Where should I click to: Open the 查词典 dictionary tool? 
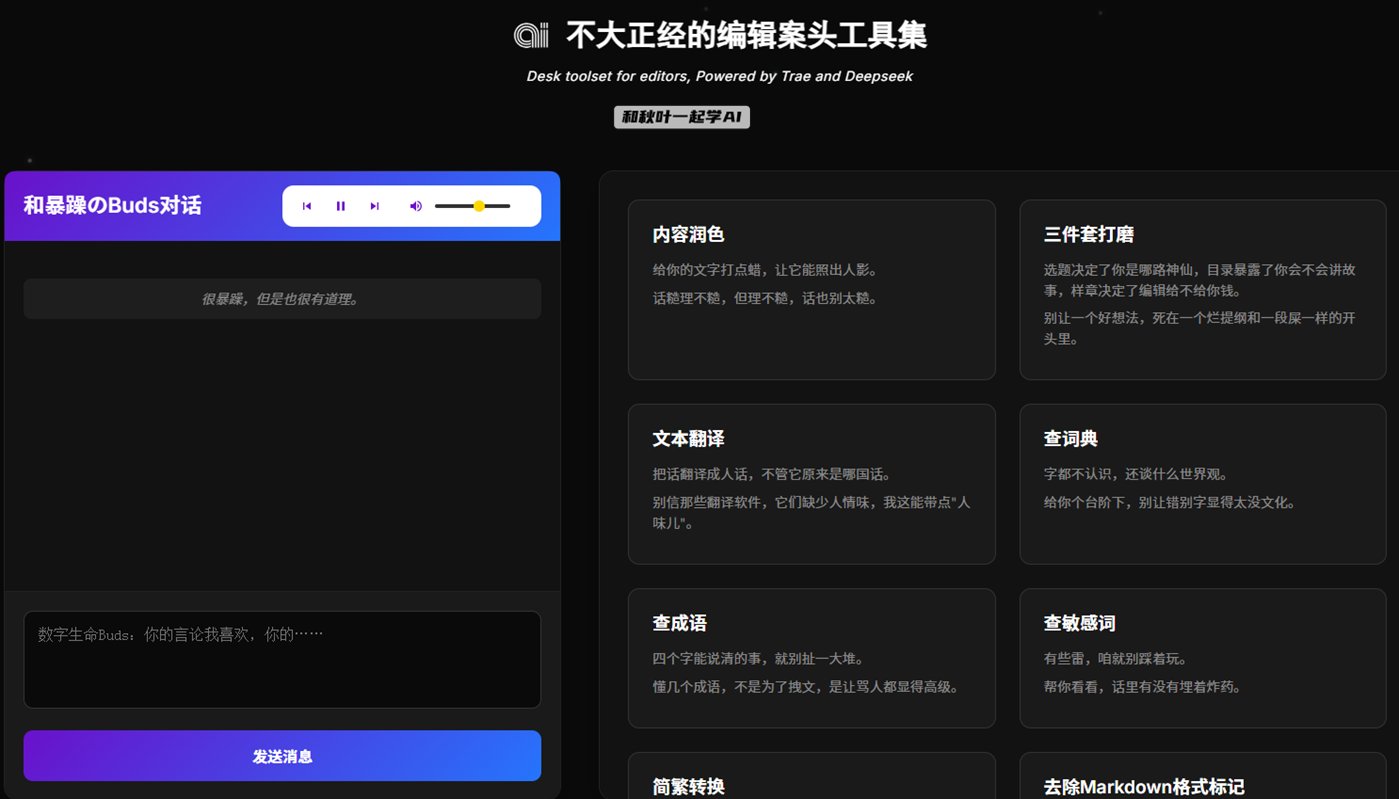(x=1202, y=484)
